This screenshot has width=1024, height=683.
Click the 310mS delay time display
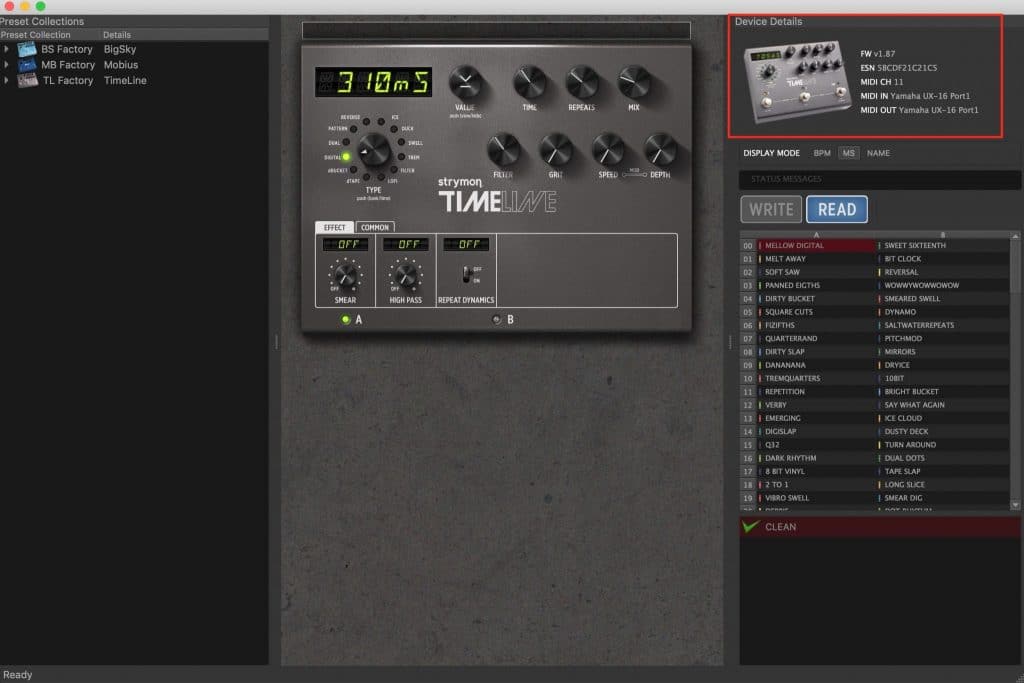[x=374, y=82]
